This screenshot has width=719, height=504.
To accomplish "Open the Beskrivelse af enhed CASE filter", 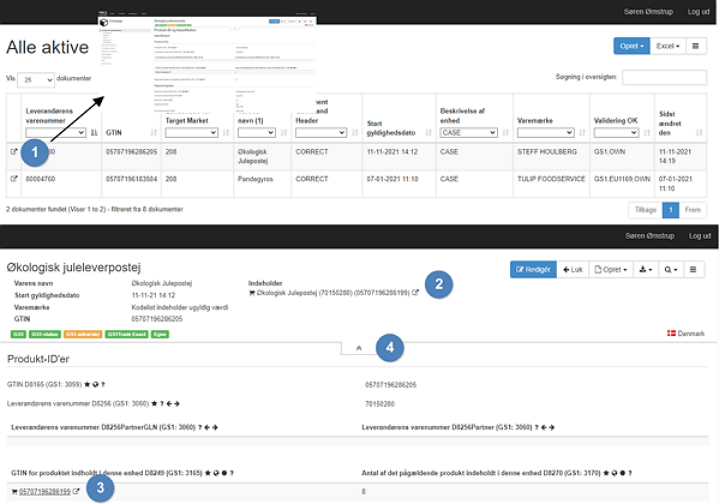I will click(468, 132).
